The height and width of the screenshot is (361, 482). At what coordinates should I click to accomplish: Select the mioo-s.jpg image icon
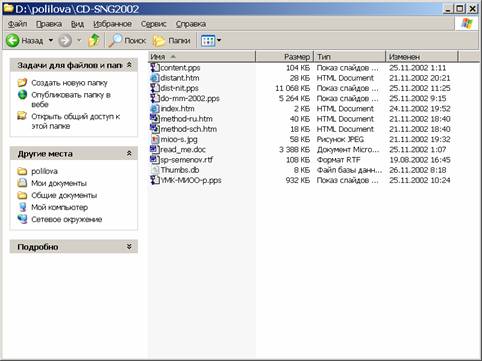pos(155,139)
